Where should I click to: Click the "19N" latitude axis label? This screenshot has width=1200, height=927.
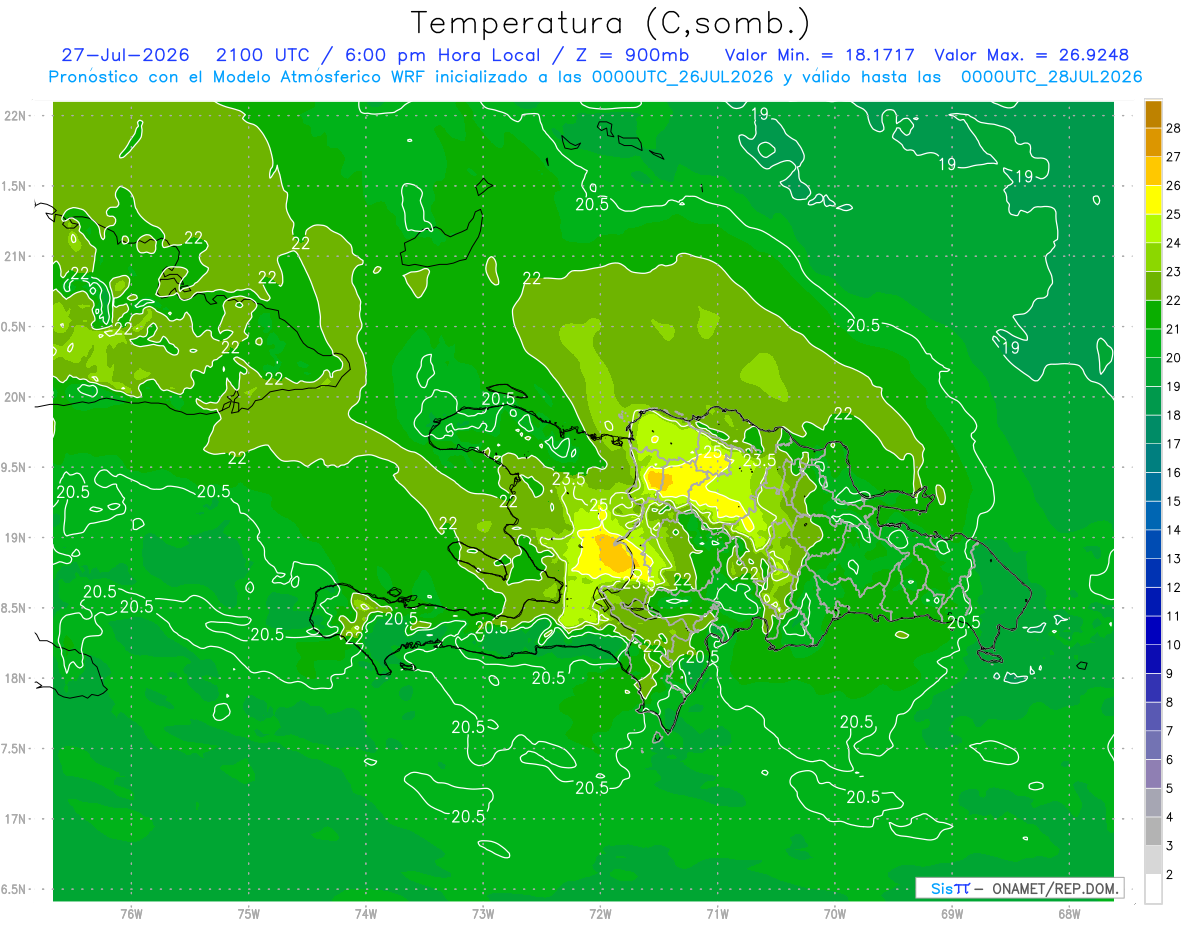point(17,538)
